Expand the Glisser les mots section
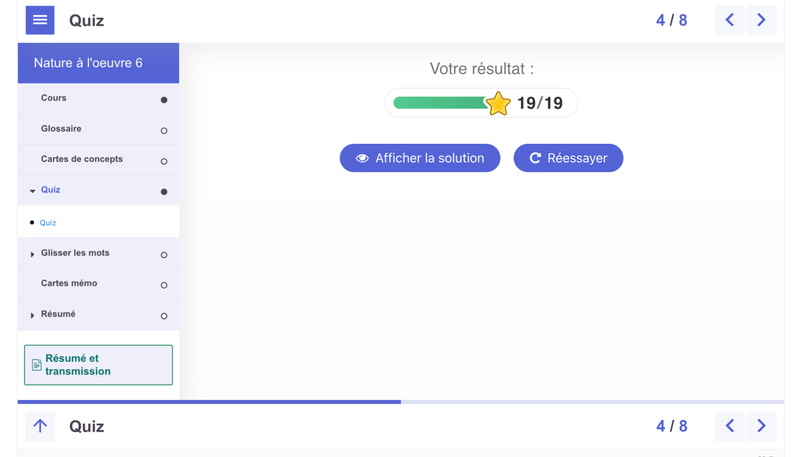This screenshot has width=800, height=457. coord(33,254)
